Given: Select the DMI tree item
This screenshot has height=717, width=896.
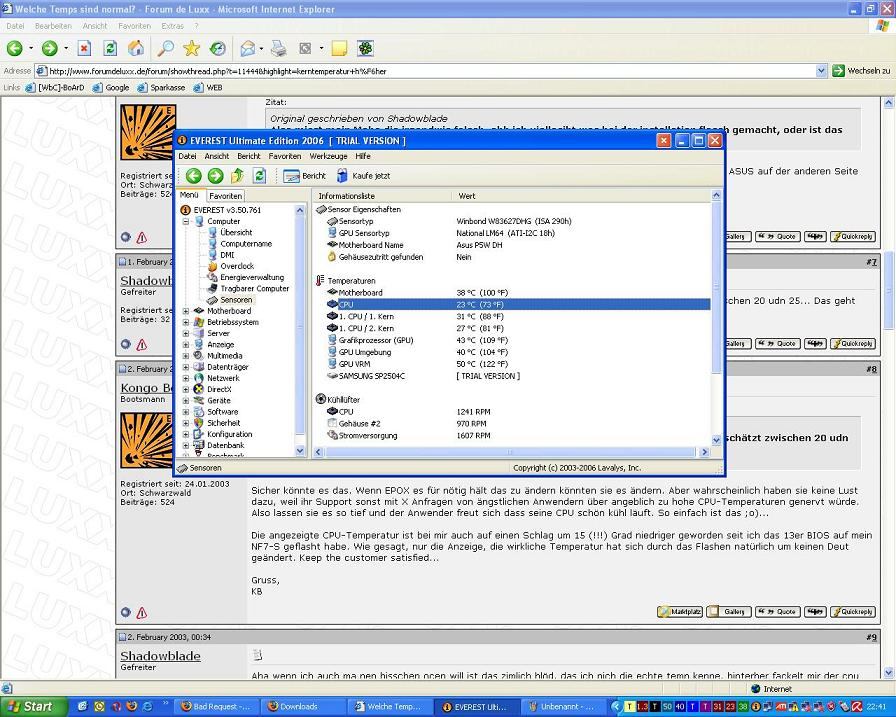Looking at the screenshot, I should [x=227, y=255].
